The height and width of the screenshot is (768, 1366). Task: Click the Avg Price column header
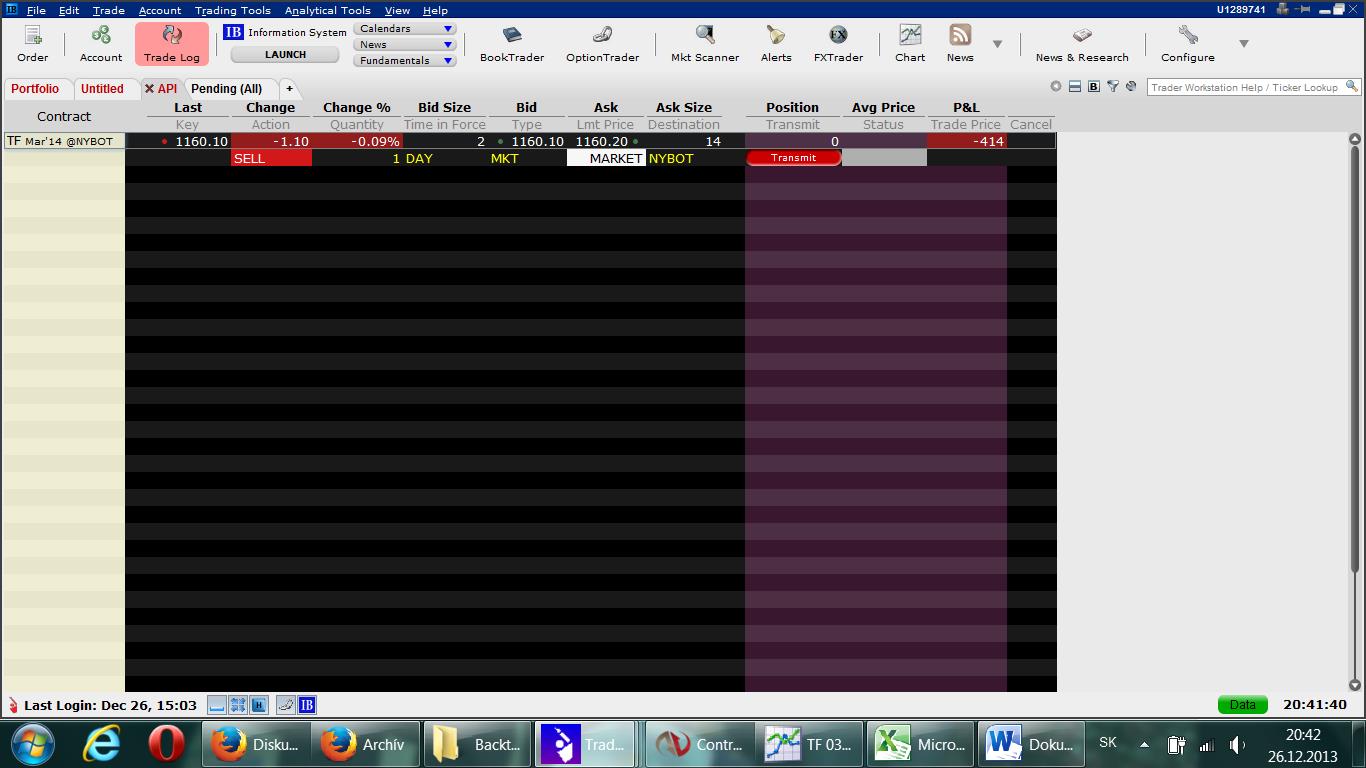click(x=883, y=107)
